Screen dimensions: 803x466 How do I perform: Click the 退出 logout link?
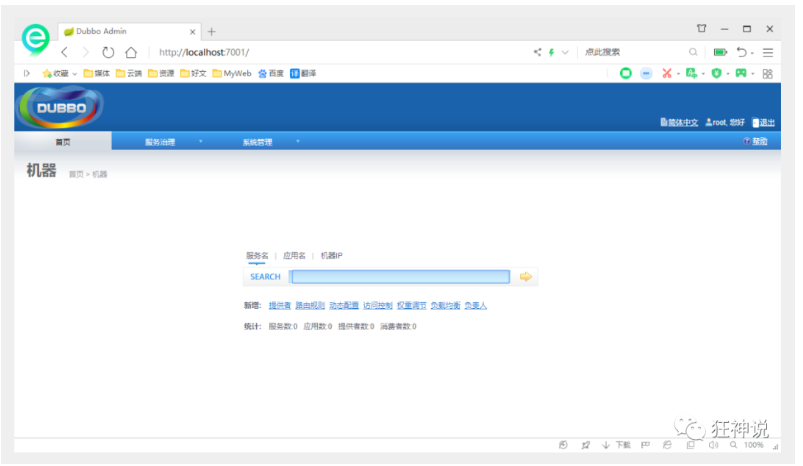coord(763,122)
